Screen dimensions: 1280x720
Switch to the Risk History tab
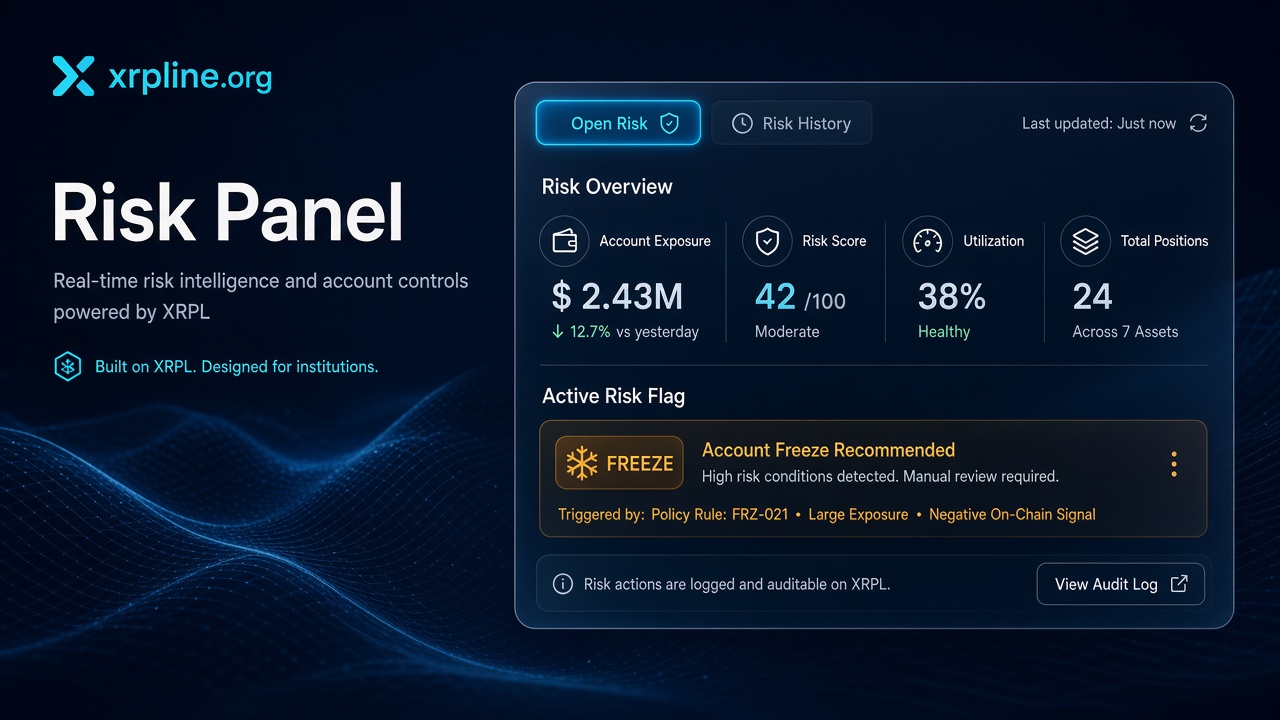791,123
